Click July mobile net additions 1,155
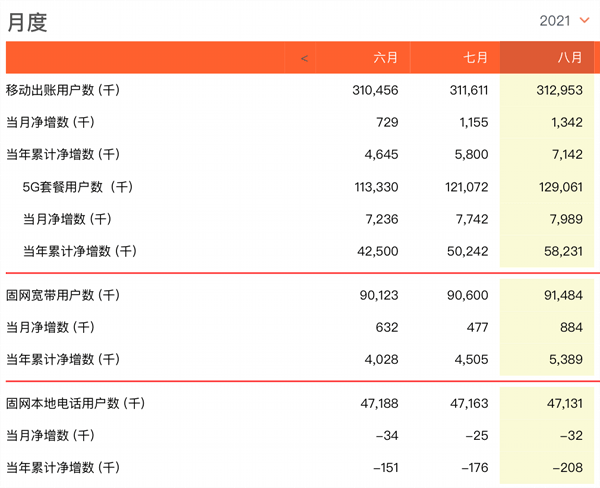The image size is (600, 488). coord(474,122)
